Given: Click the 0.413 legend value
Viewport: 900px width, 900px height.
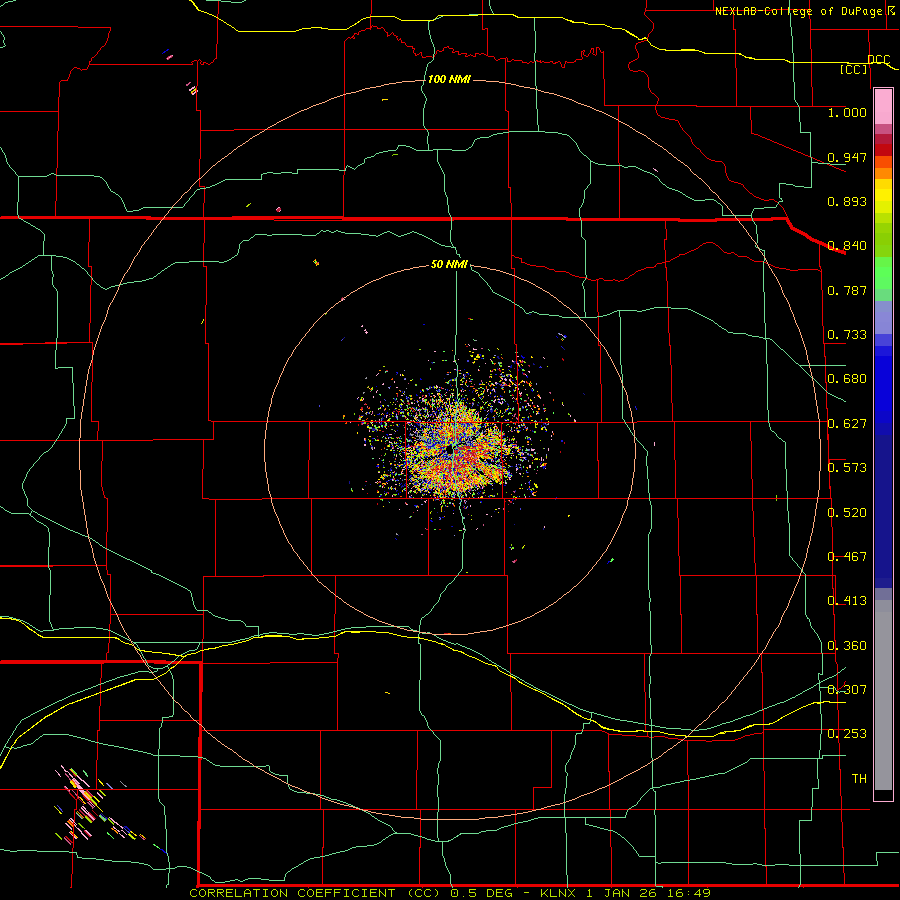Looking at the screenshot, I should click(847, 601).
